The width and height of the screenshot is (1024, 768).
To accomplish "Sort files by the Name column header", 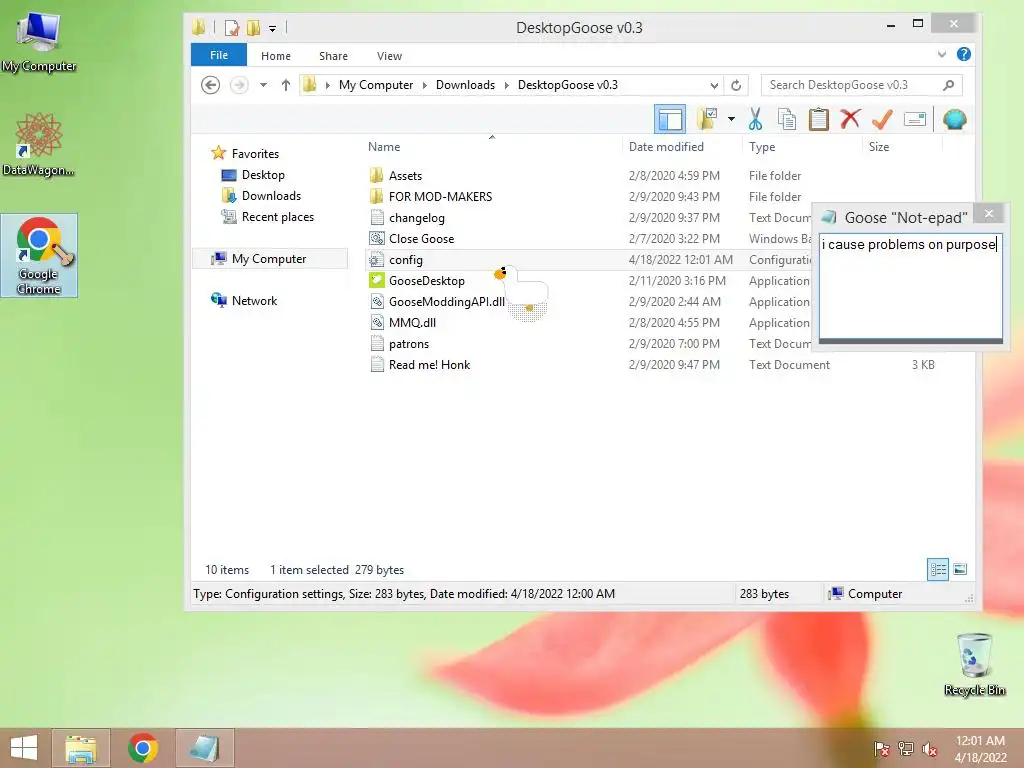I will [x=384, y=147].
